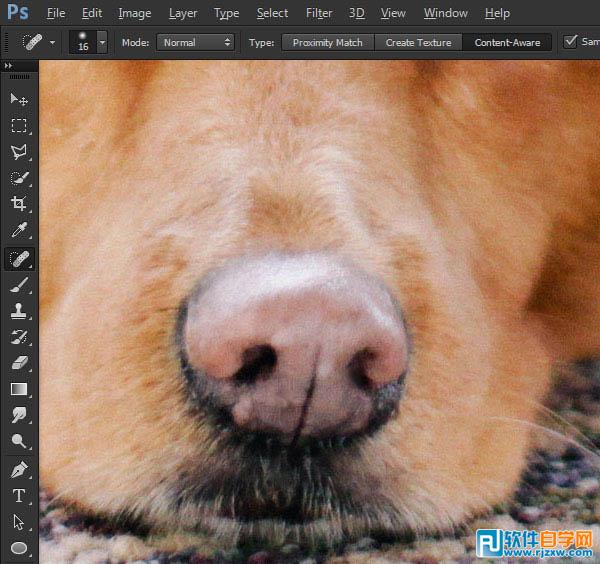Switch to the Eraser tool
This screenshot has height=564, width=600.
point(19,363)
